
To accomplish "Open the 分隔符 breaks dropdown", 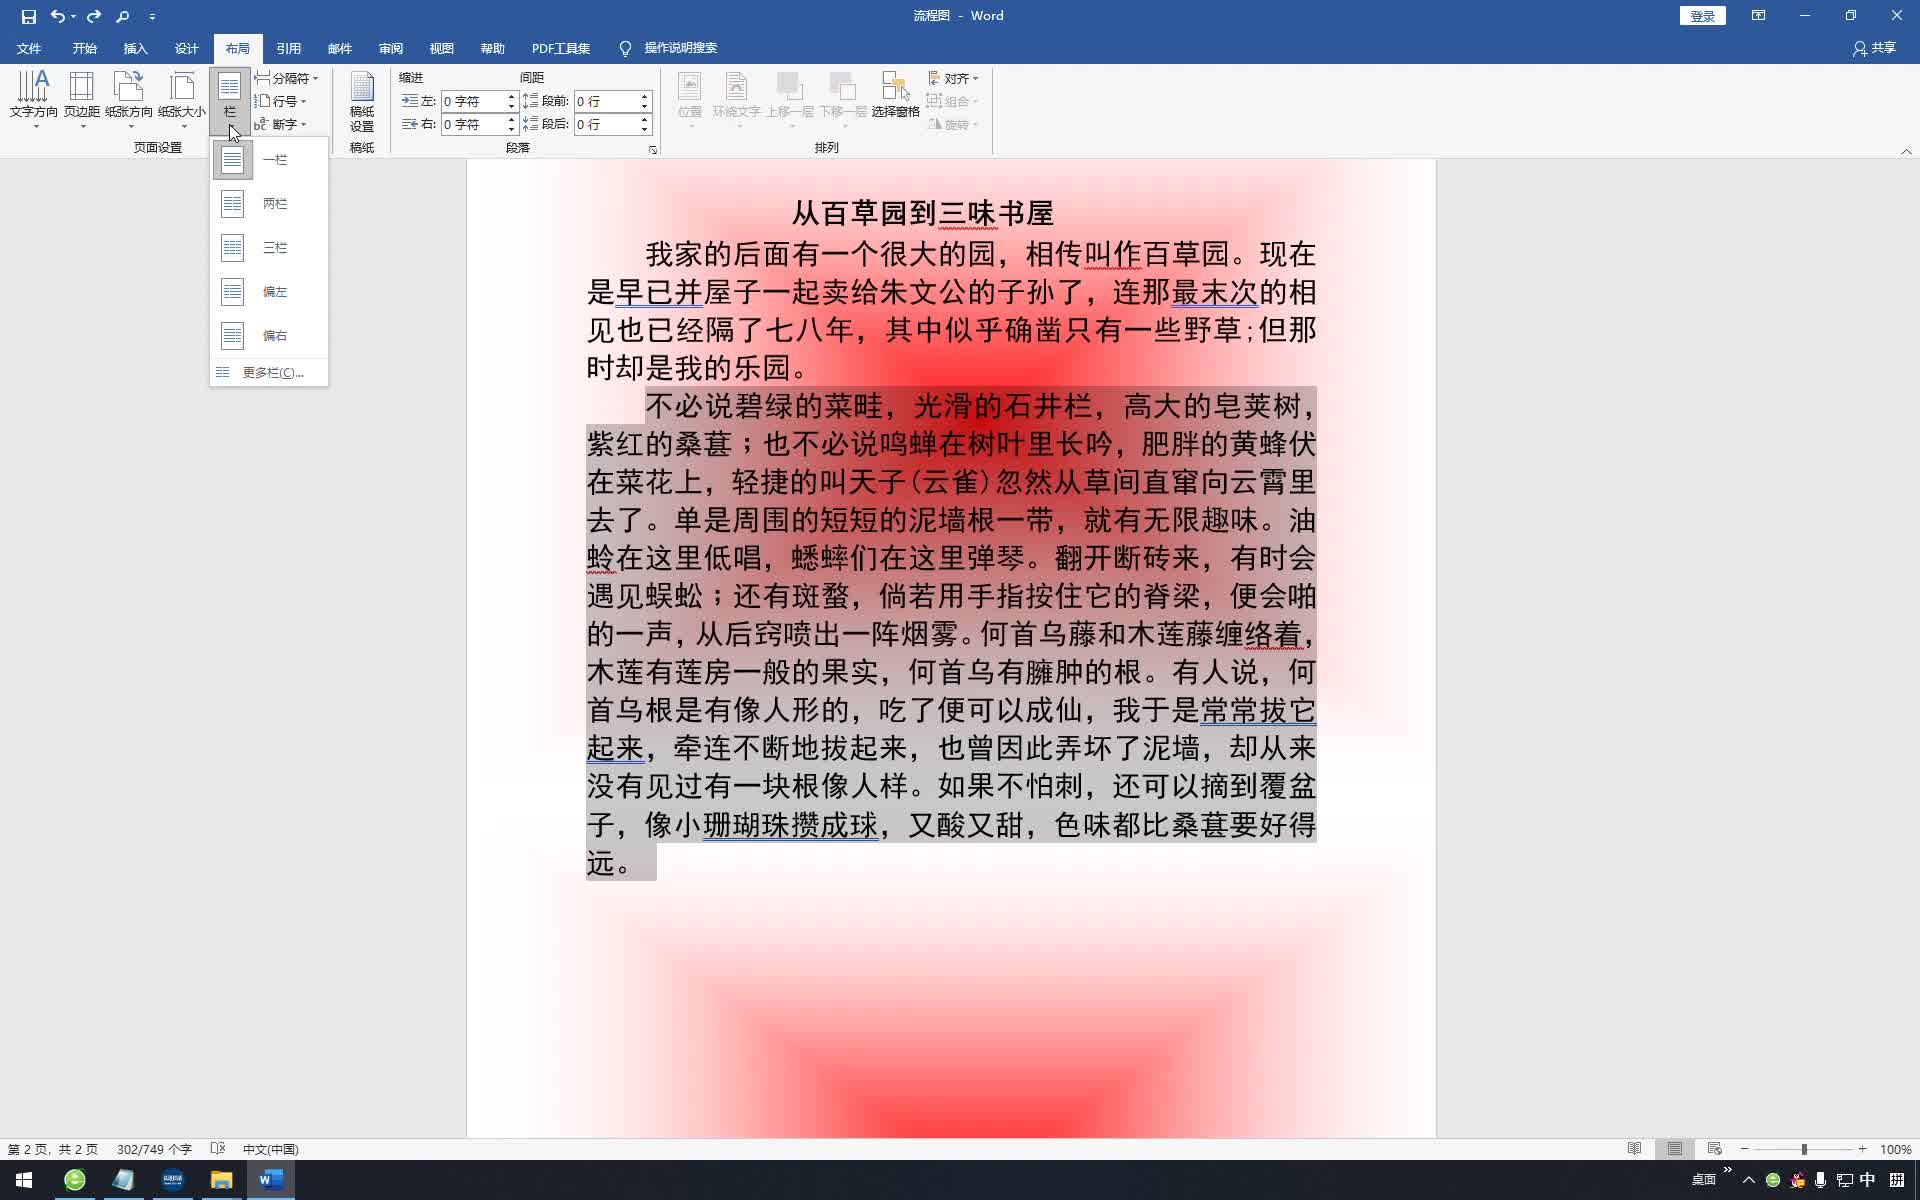I will [286, 78].
